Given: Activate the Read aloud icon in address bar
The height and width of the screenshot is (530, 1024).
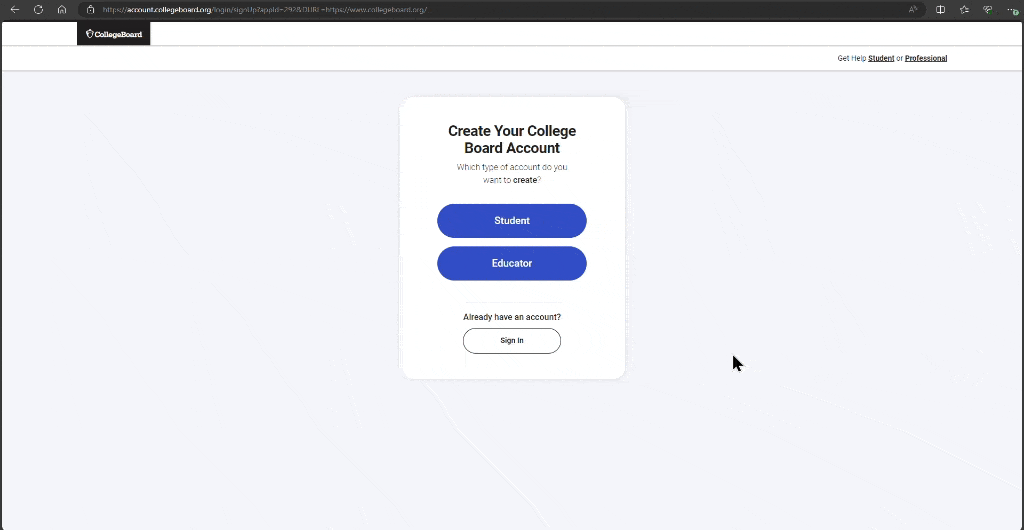Looking at the screenshot, I should pos(913,10).
